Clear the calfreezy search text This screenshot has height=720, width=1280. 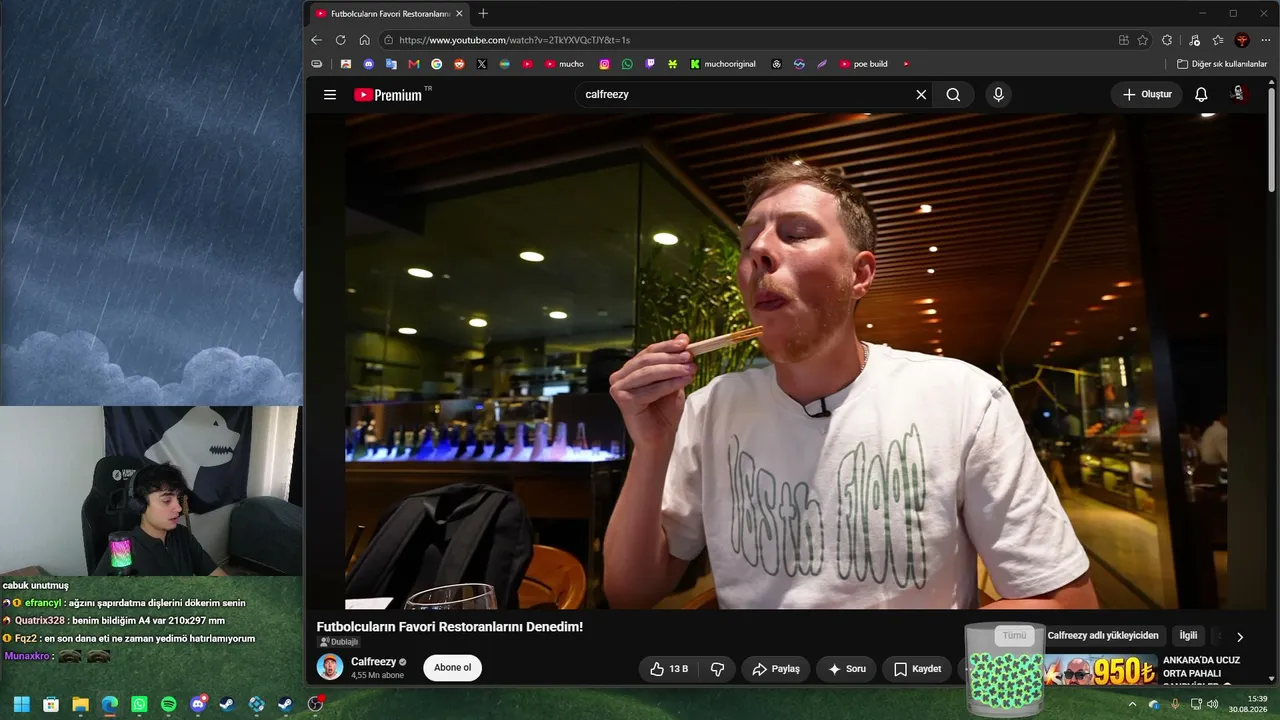pos(921,95)
